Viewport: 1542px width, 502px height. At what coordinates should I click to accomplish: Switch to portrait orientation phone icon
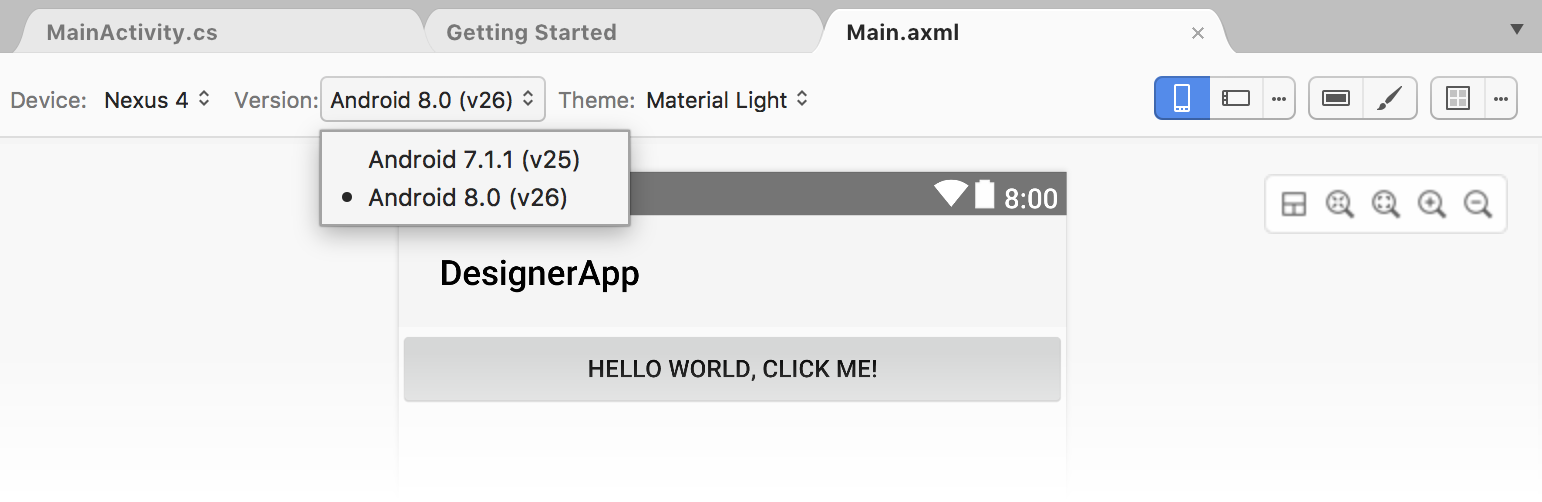click(1182, 98)
